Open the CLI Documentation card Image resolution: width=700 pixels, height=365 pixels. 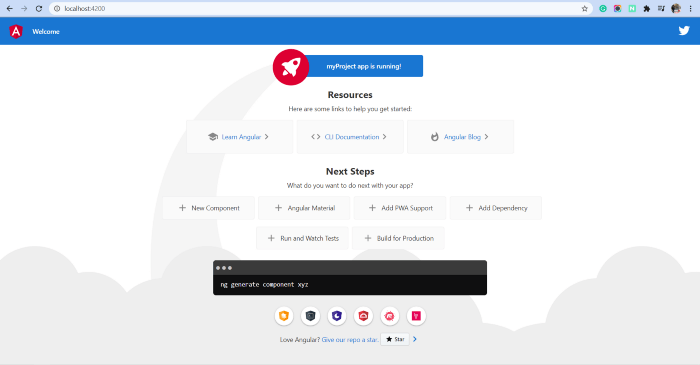coord(350,137)
